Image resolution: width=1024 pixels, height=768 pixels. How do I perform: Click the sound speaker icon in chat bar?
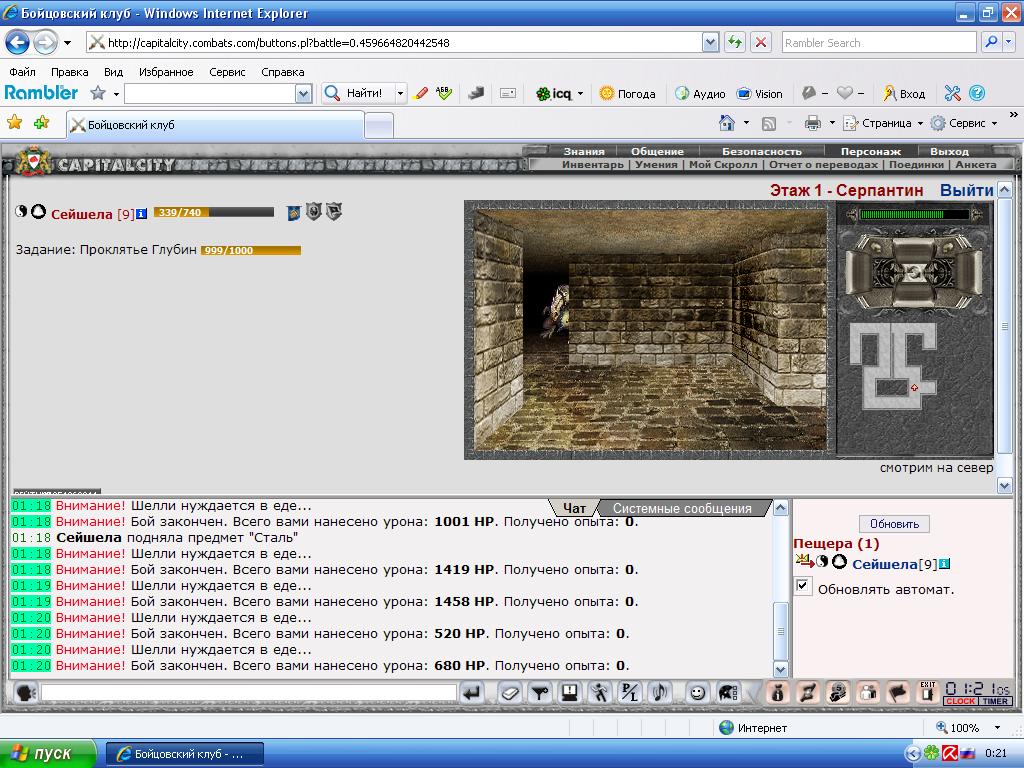pos(660,693)
